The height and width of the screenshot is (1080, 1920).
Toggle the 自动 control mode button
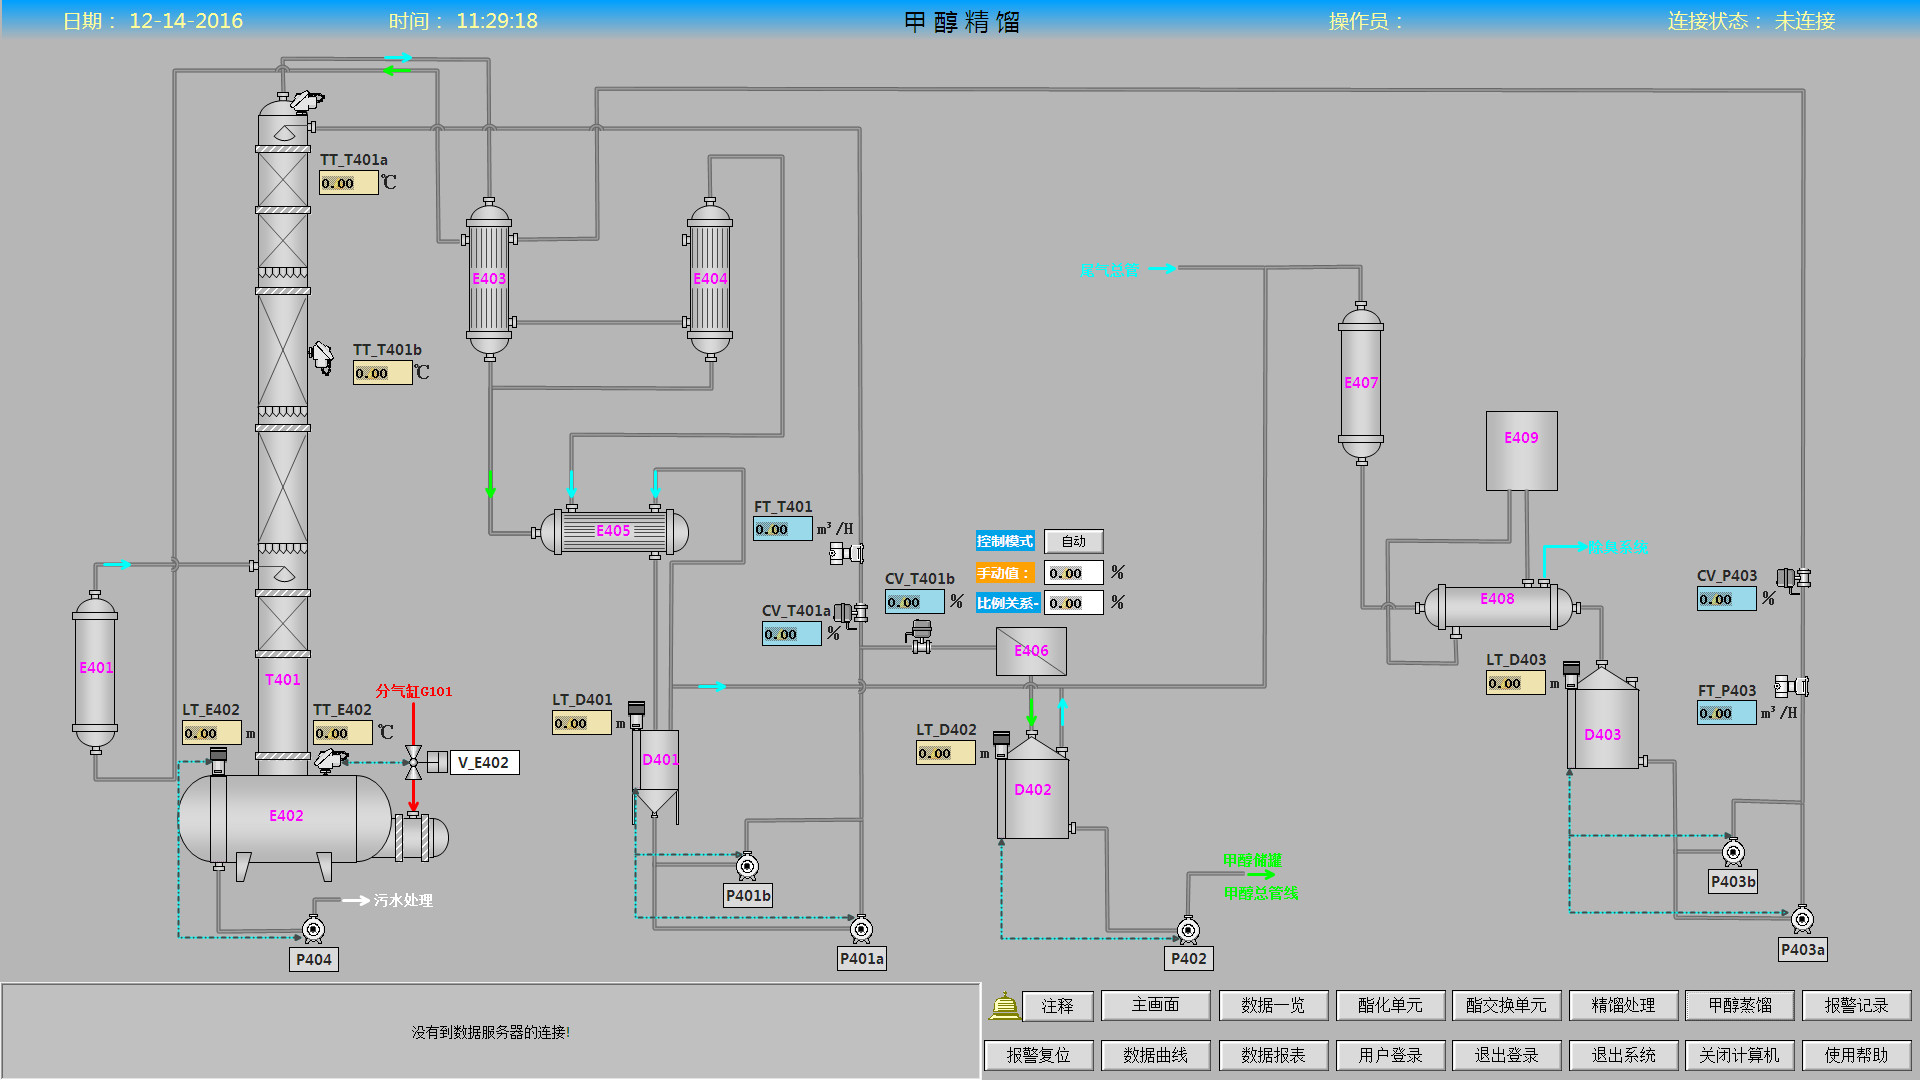click(x=1073, y=541)
